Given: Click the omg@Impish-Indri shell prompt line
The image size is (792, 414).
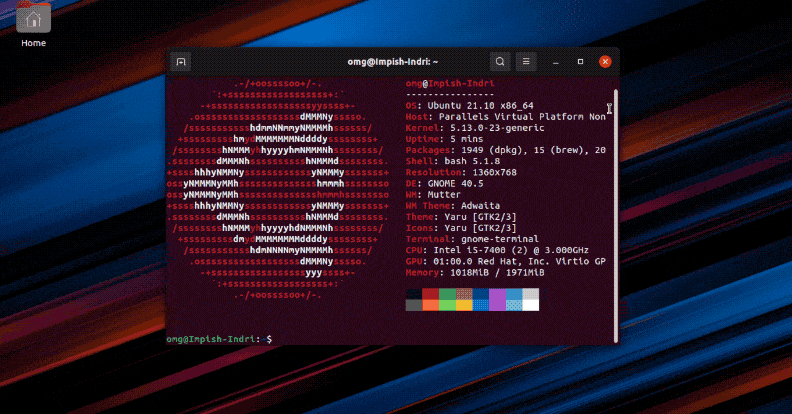Looking at the screenshot, I should click(219, 339).
